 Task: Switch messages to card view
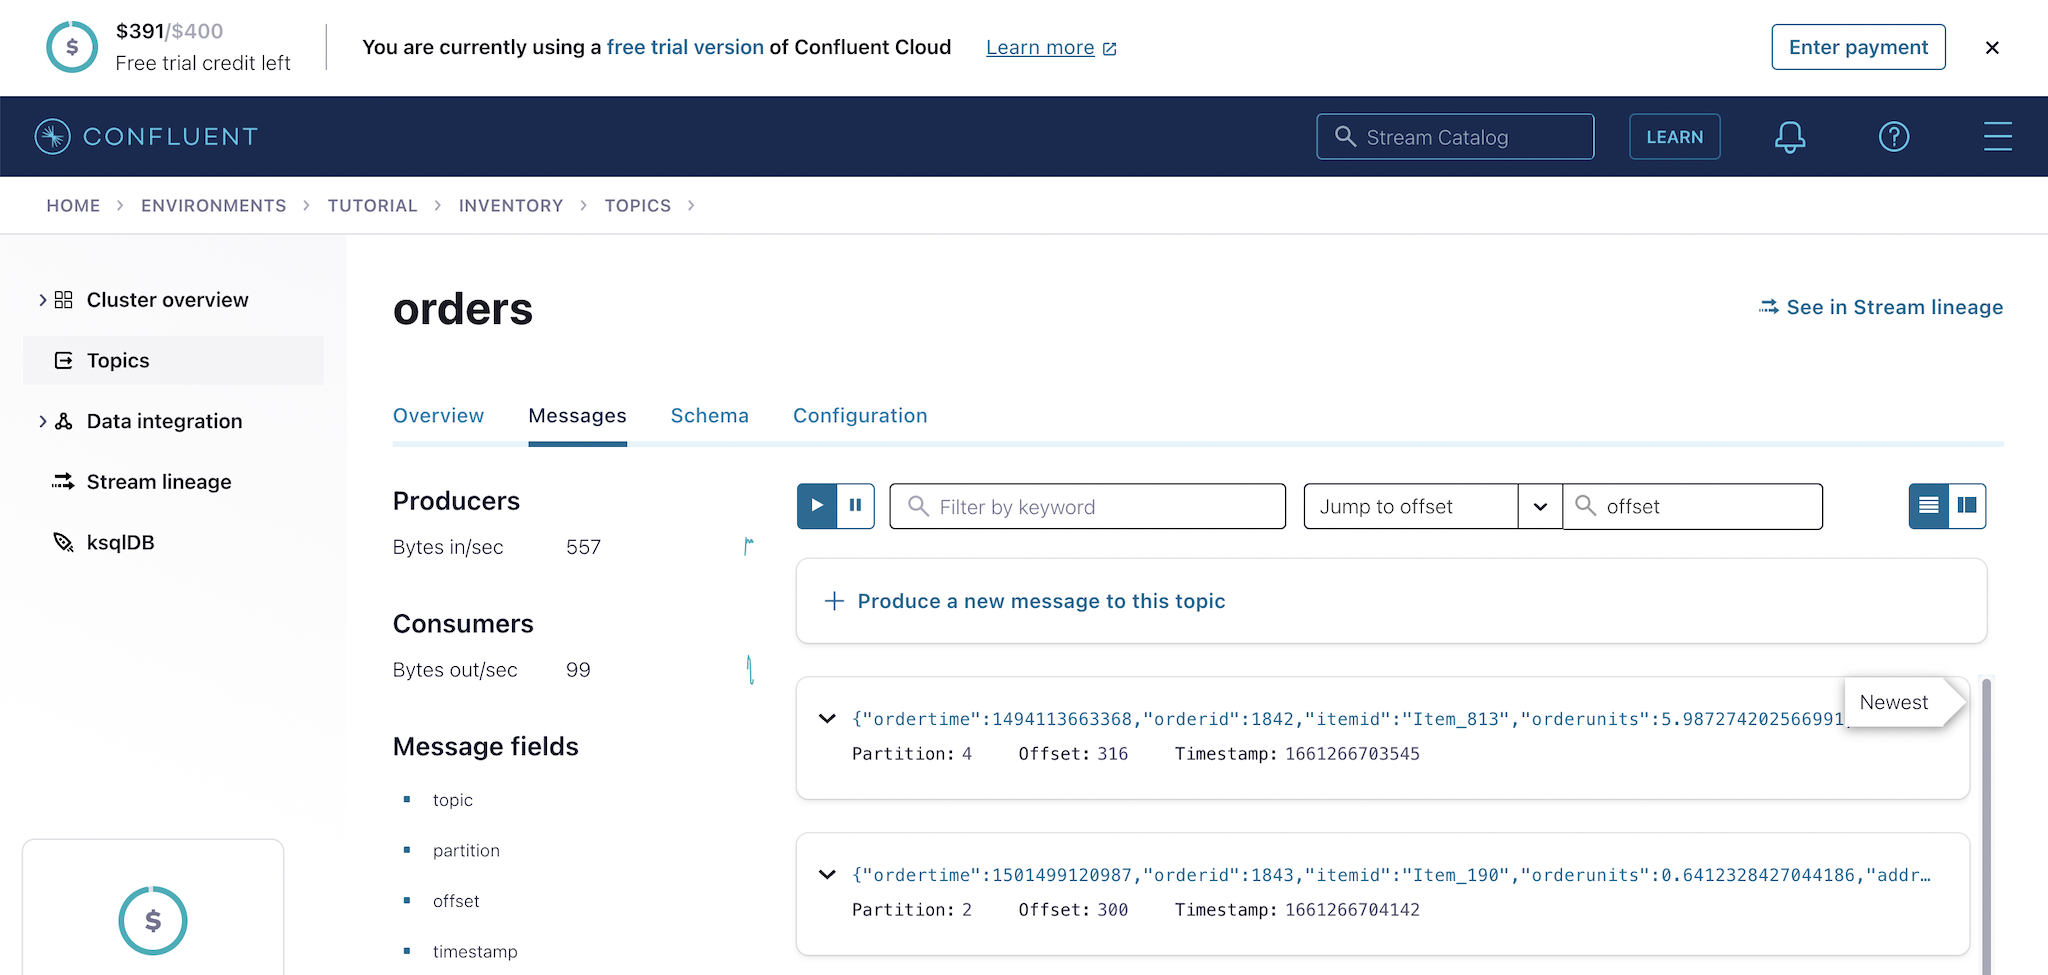(1966, 506)
